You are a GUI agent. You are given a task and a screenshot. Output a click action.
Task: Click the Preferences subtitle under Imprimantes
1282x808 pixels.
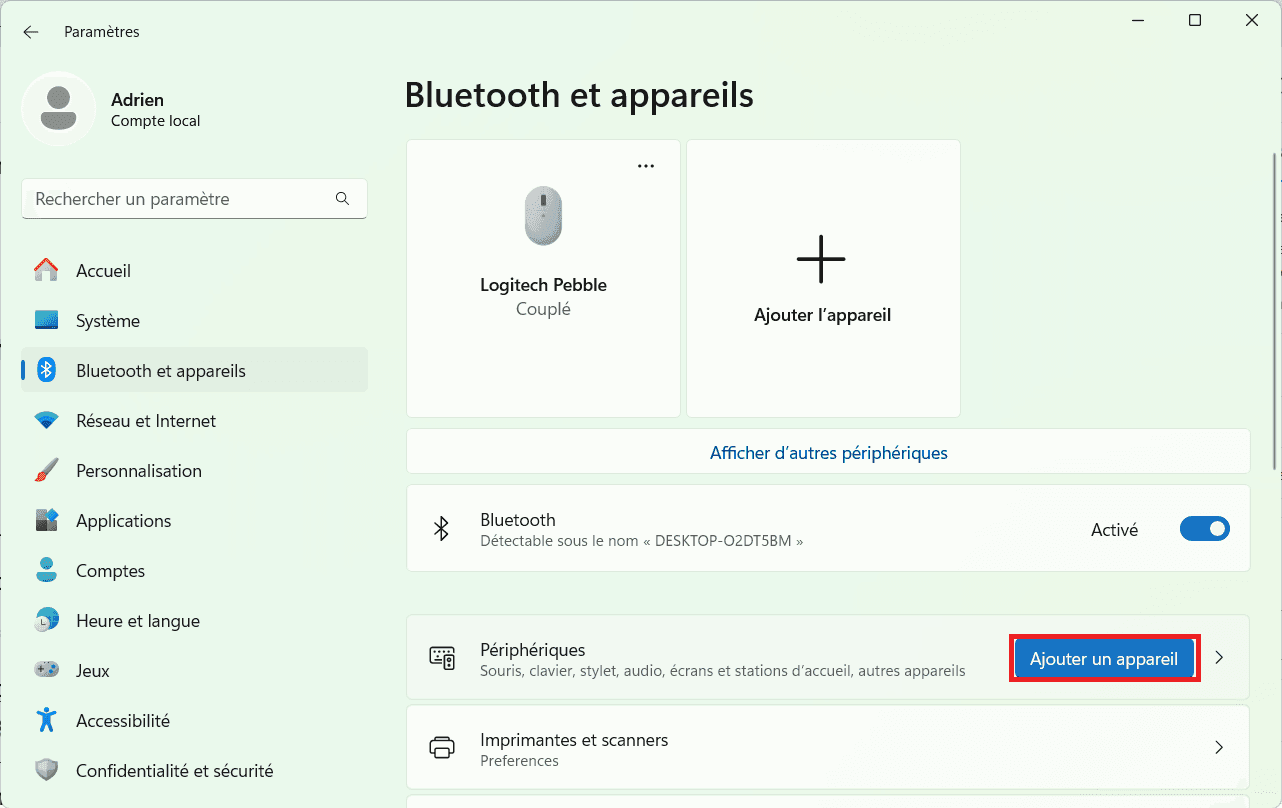pos(519,761)
